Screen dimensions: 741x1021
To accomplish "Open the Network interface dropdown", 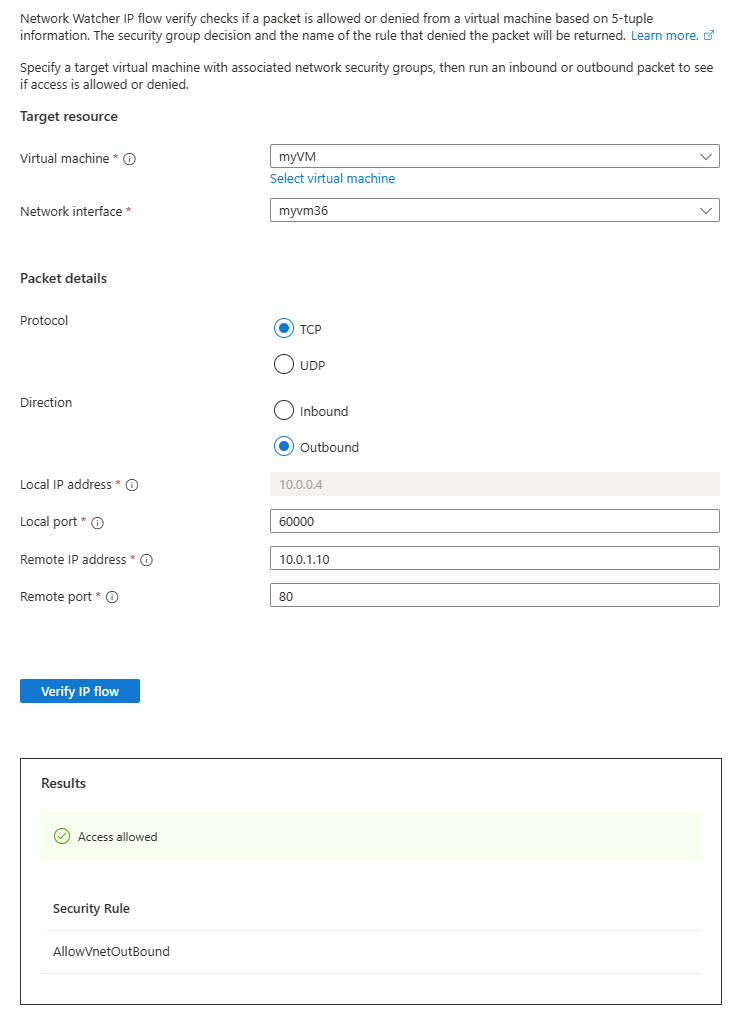I will coord(494,211).
